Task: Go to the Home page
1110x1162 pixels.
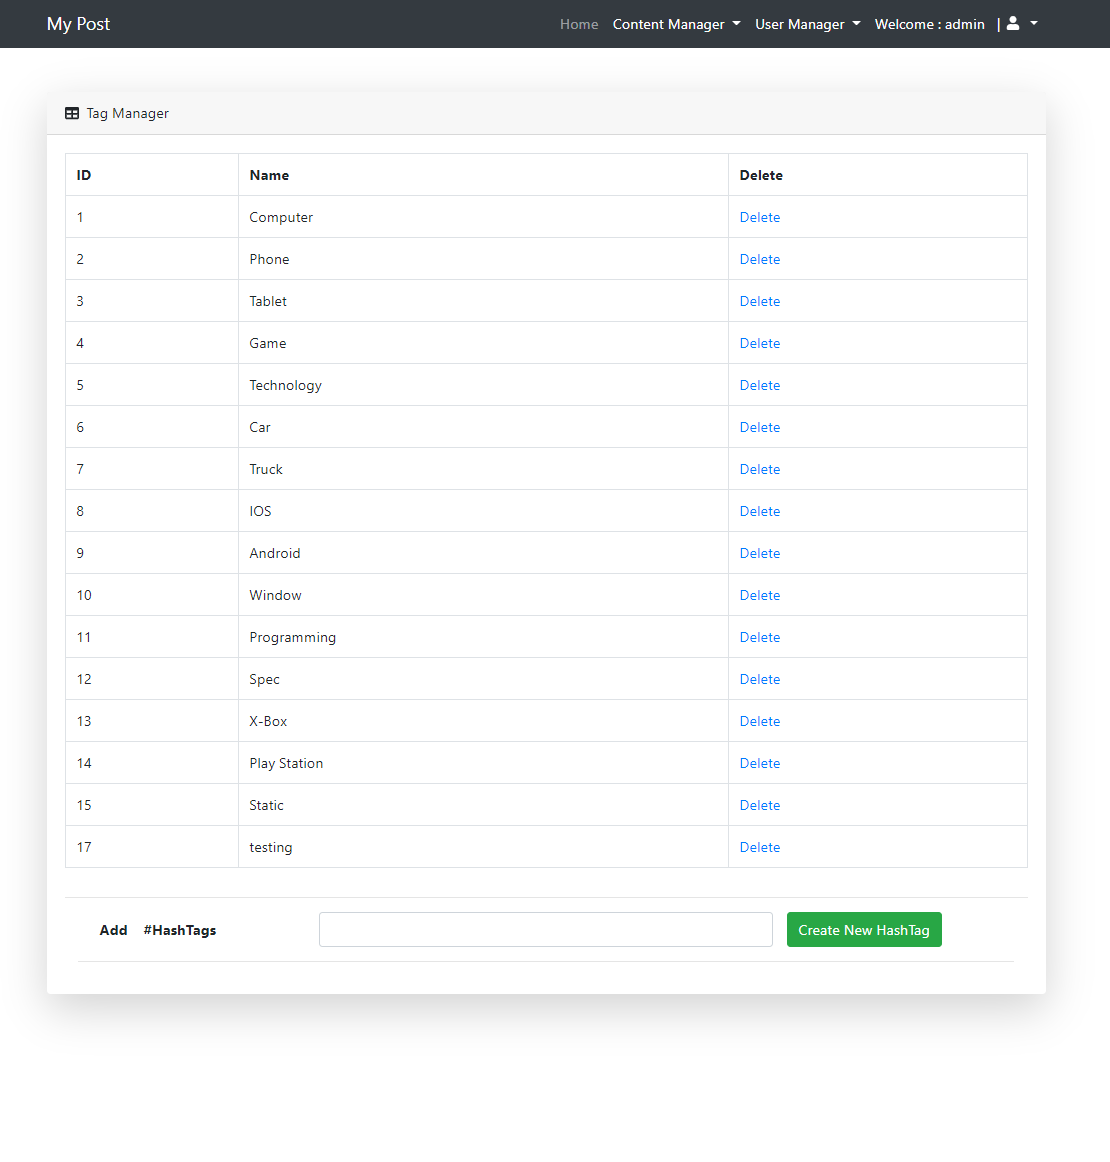Action: pyautogui.click(x=579, y=24)
